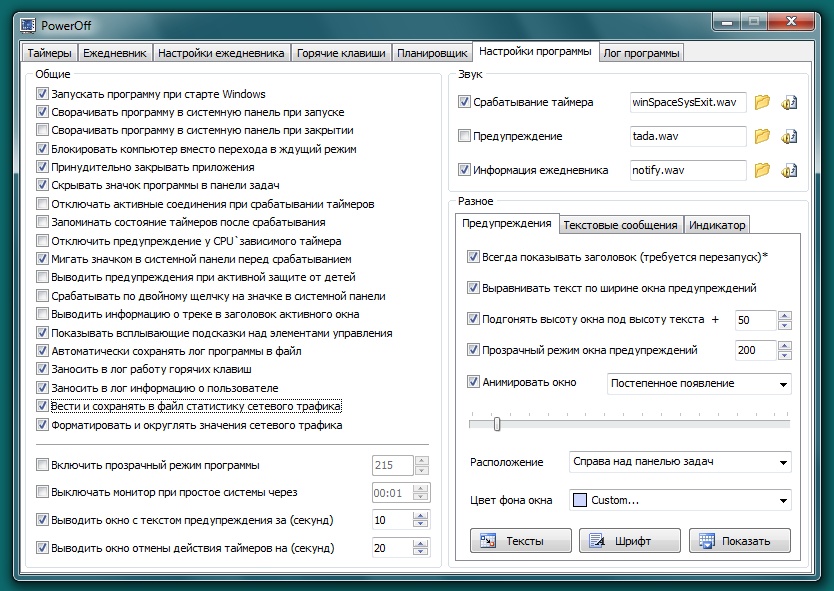Switch to the 'Таймеры' tab
834x591 pixels.
(49, 53)
